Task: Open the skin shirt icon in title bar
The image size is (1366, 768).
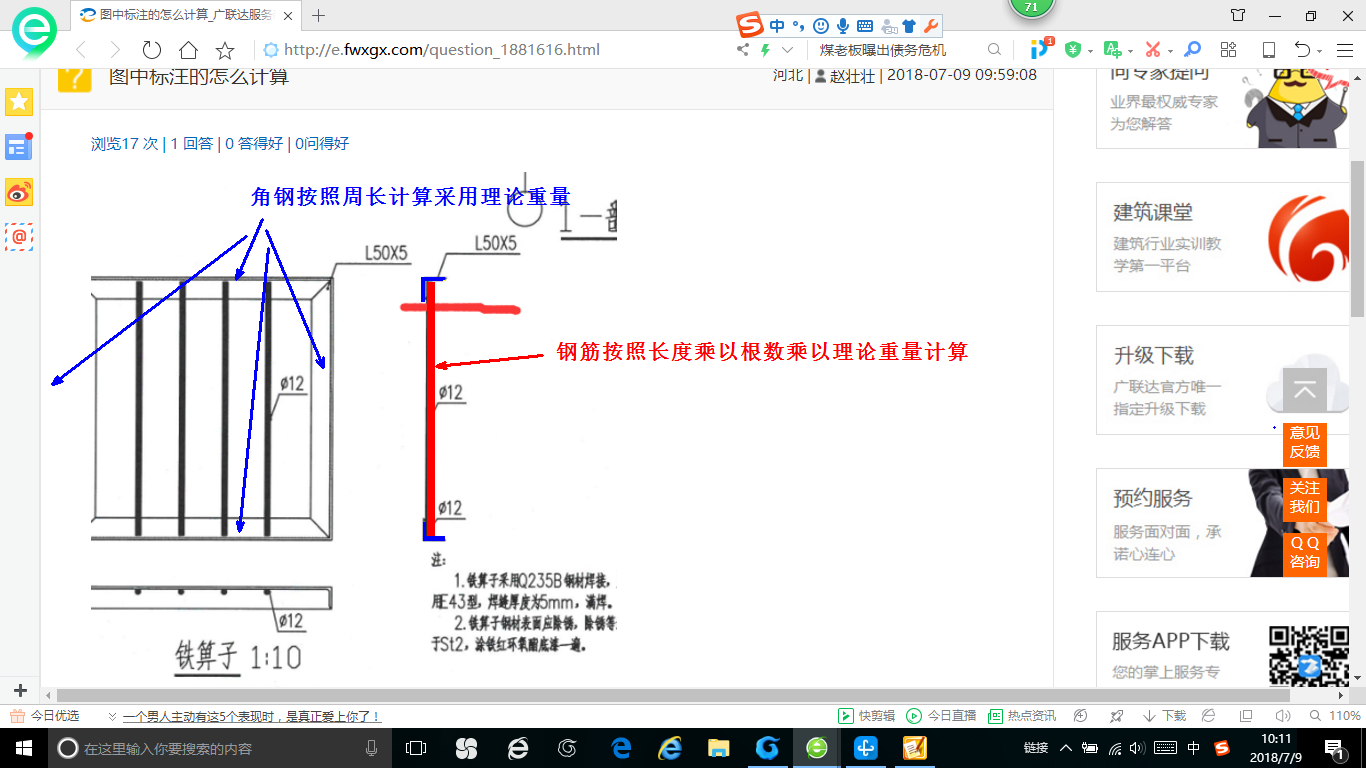Action: coord(1238,15)
